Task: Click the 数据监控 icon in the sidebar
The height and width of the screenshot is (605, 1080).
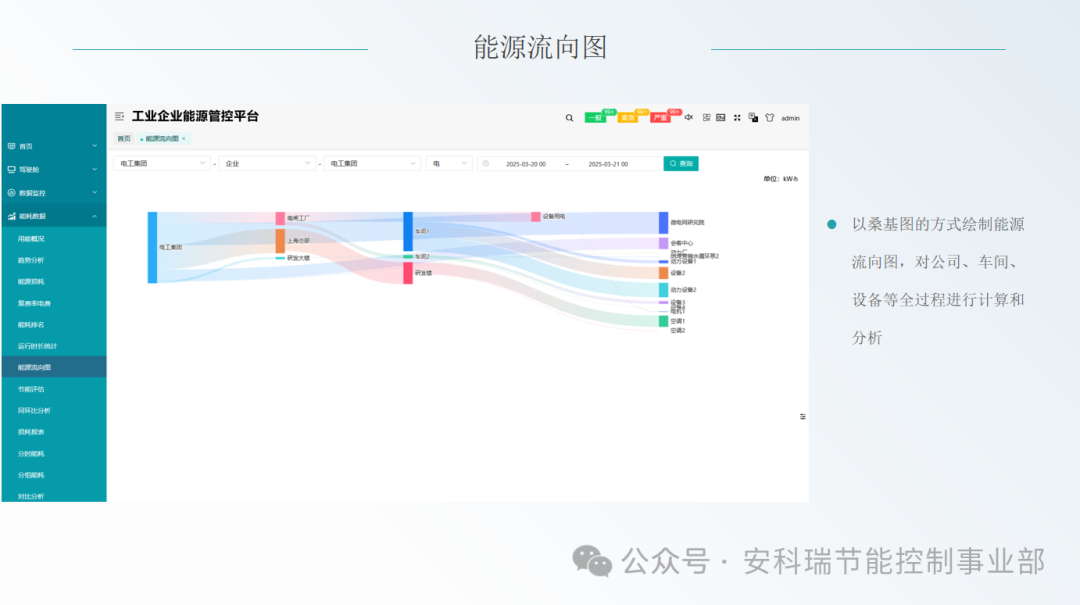Action: point(11,193)
